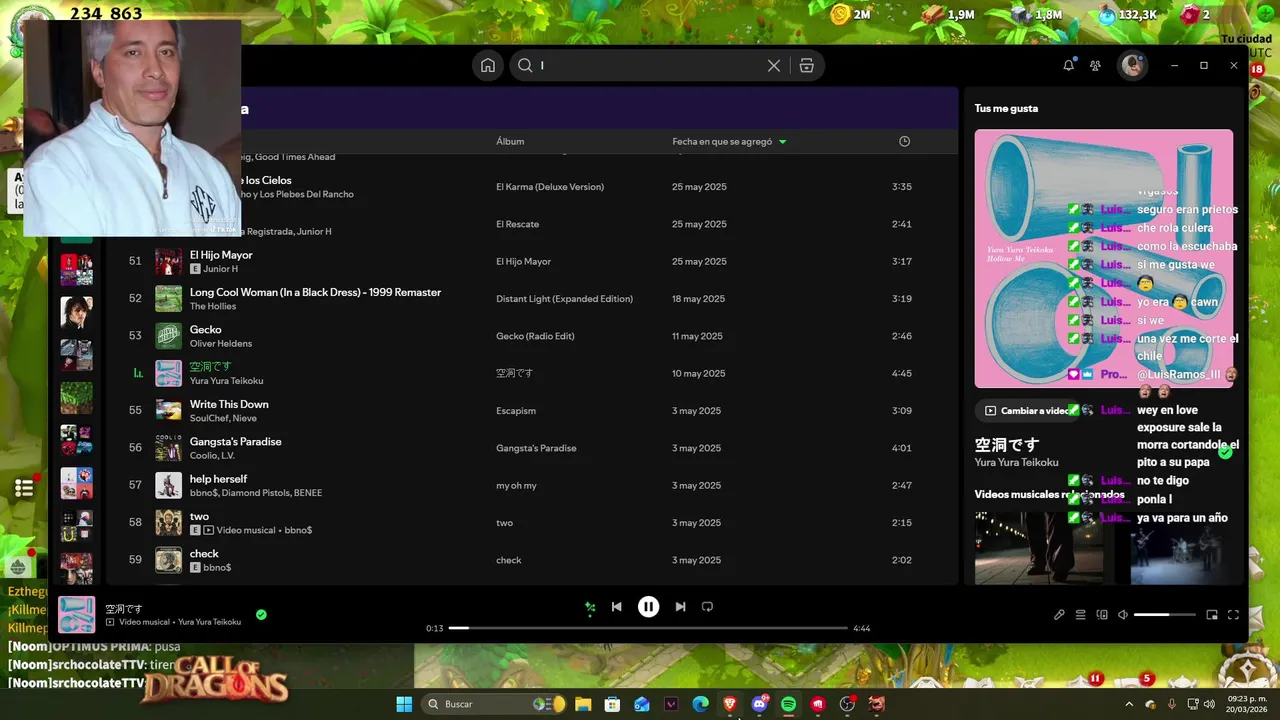Open Microsoft Edge from taskbar
This screenshot has width=1280, height=720.
701,704
